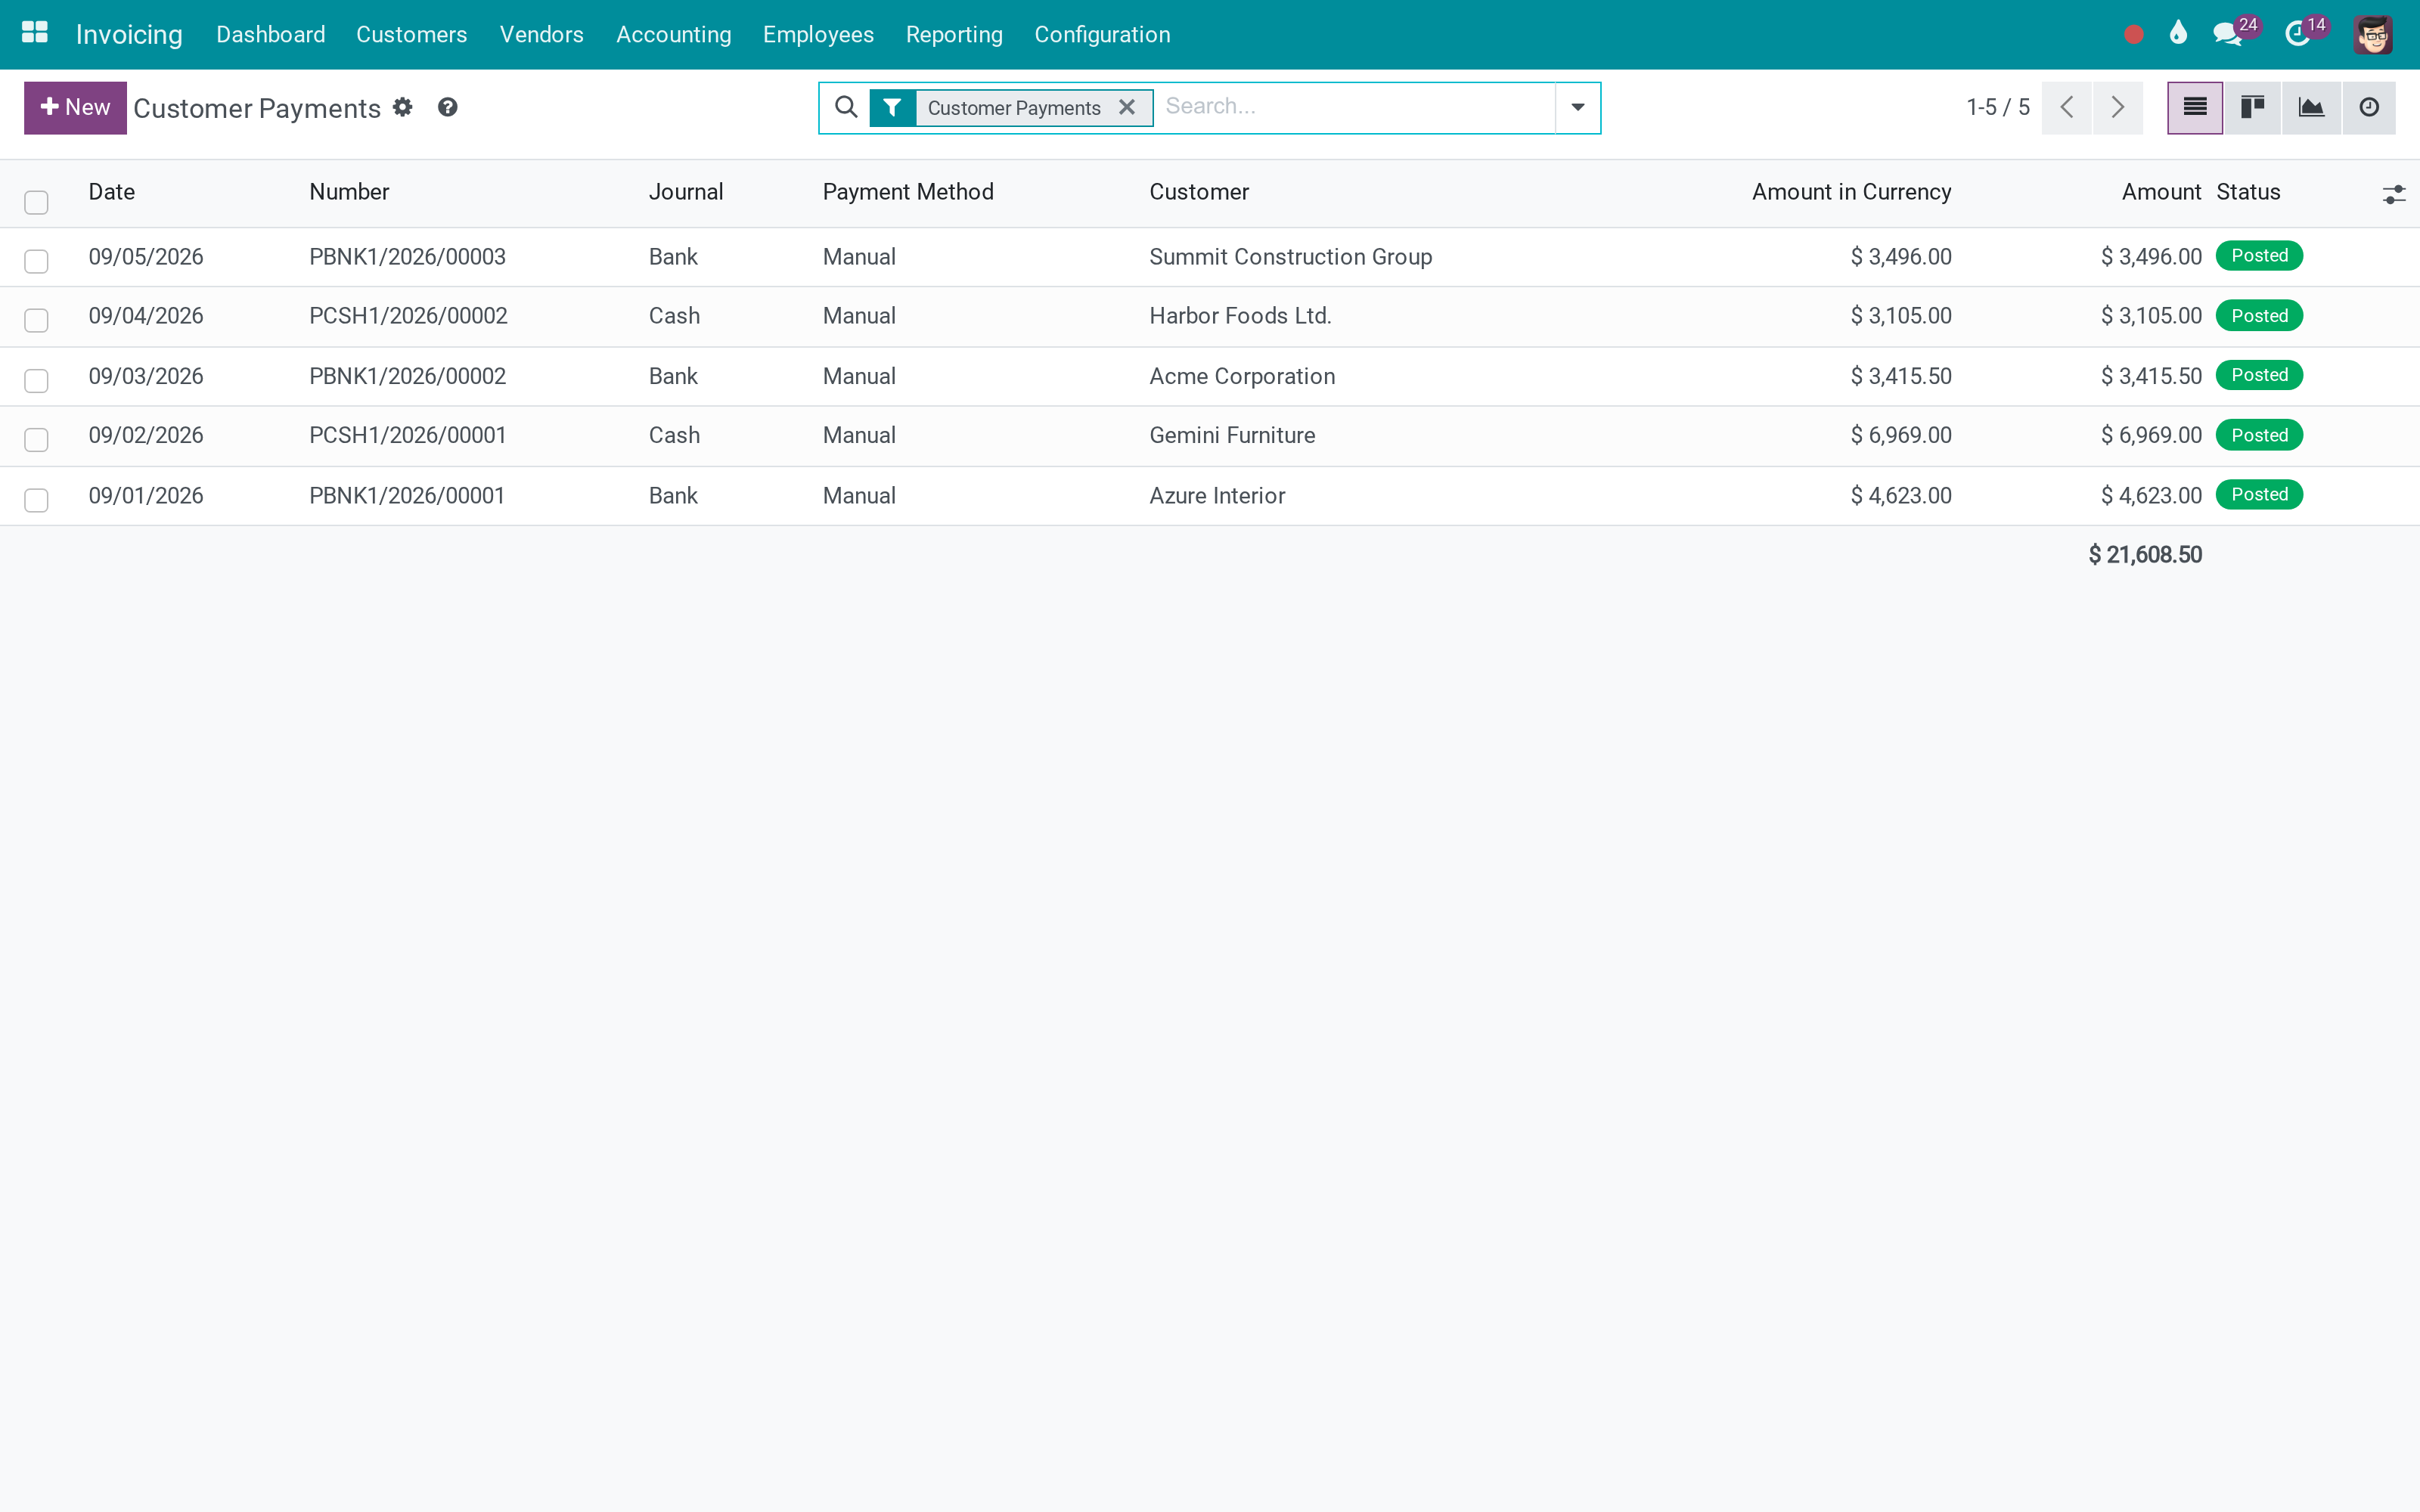The height and width of the screenshot is (1512, 2420).
Task: Go to previous page of records
Action: [2066, 108]
